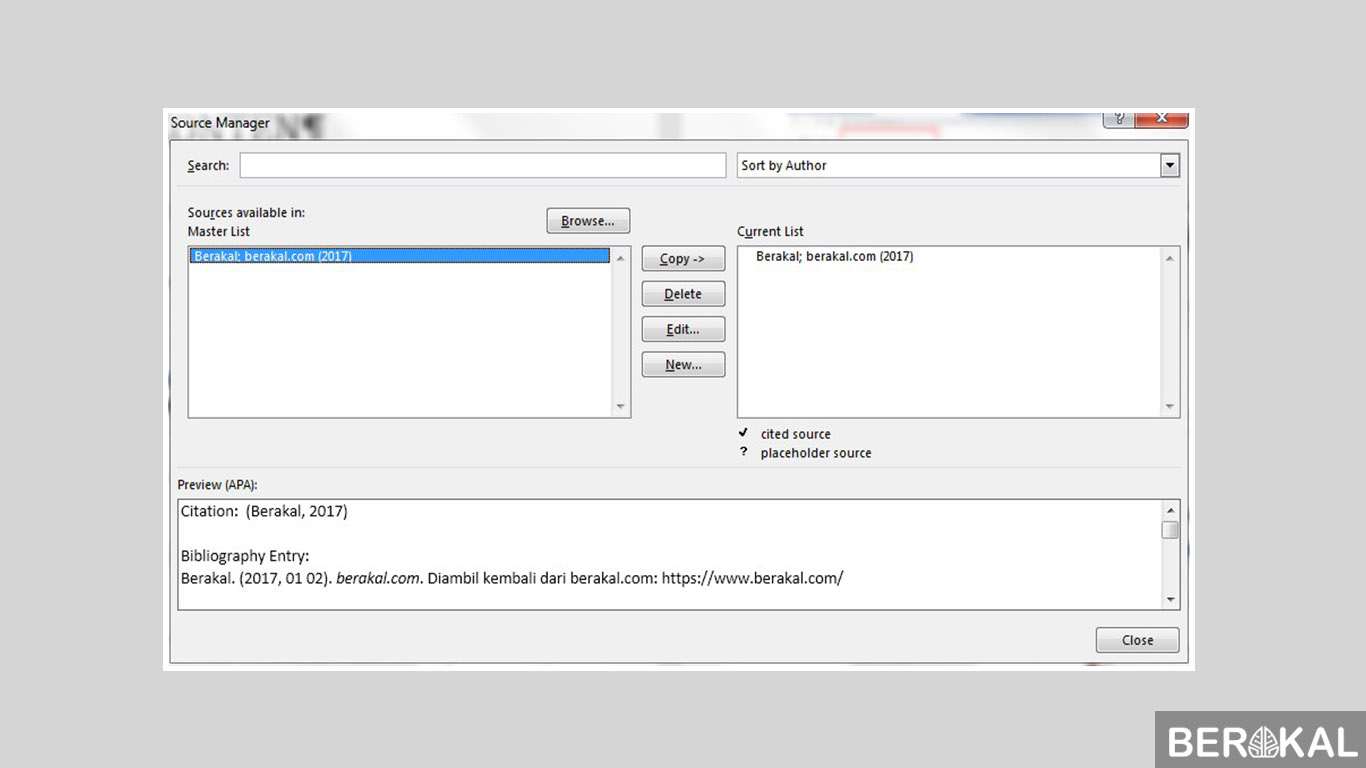The width and height of the screenshot is (1366, 768).
Task: Click the help question mark icon
Action: (x=1119, y=118)
